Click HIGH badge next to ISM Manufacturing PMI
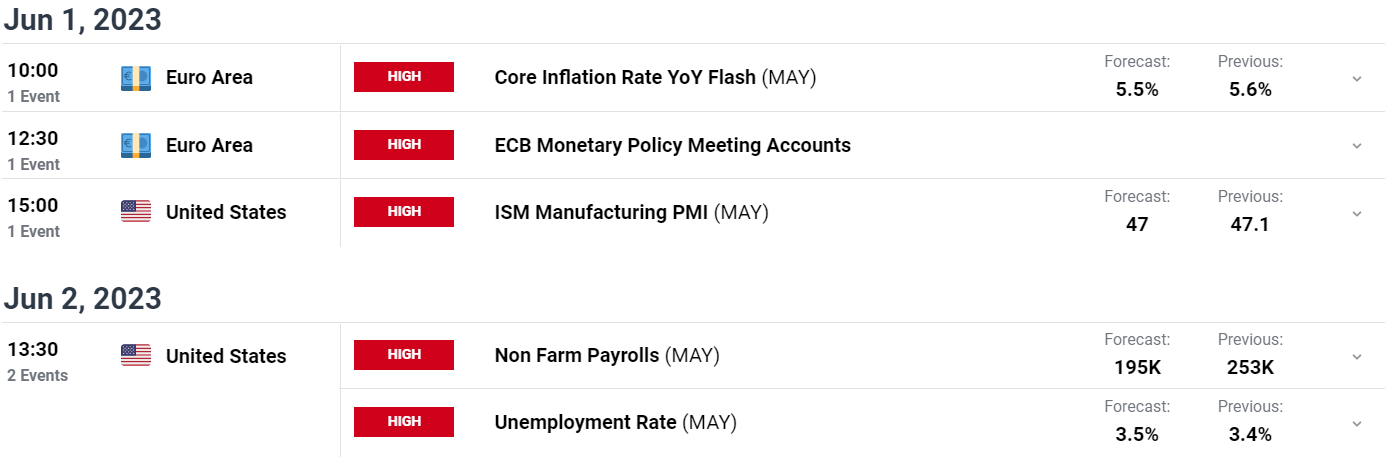 [404, 212]
